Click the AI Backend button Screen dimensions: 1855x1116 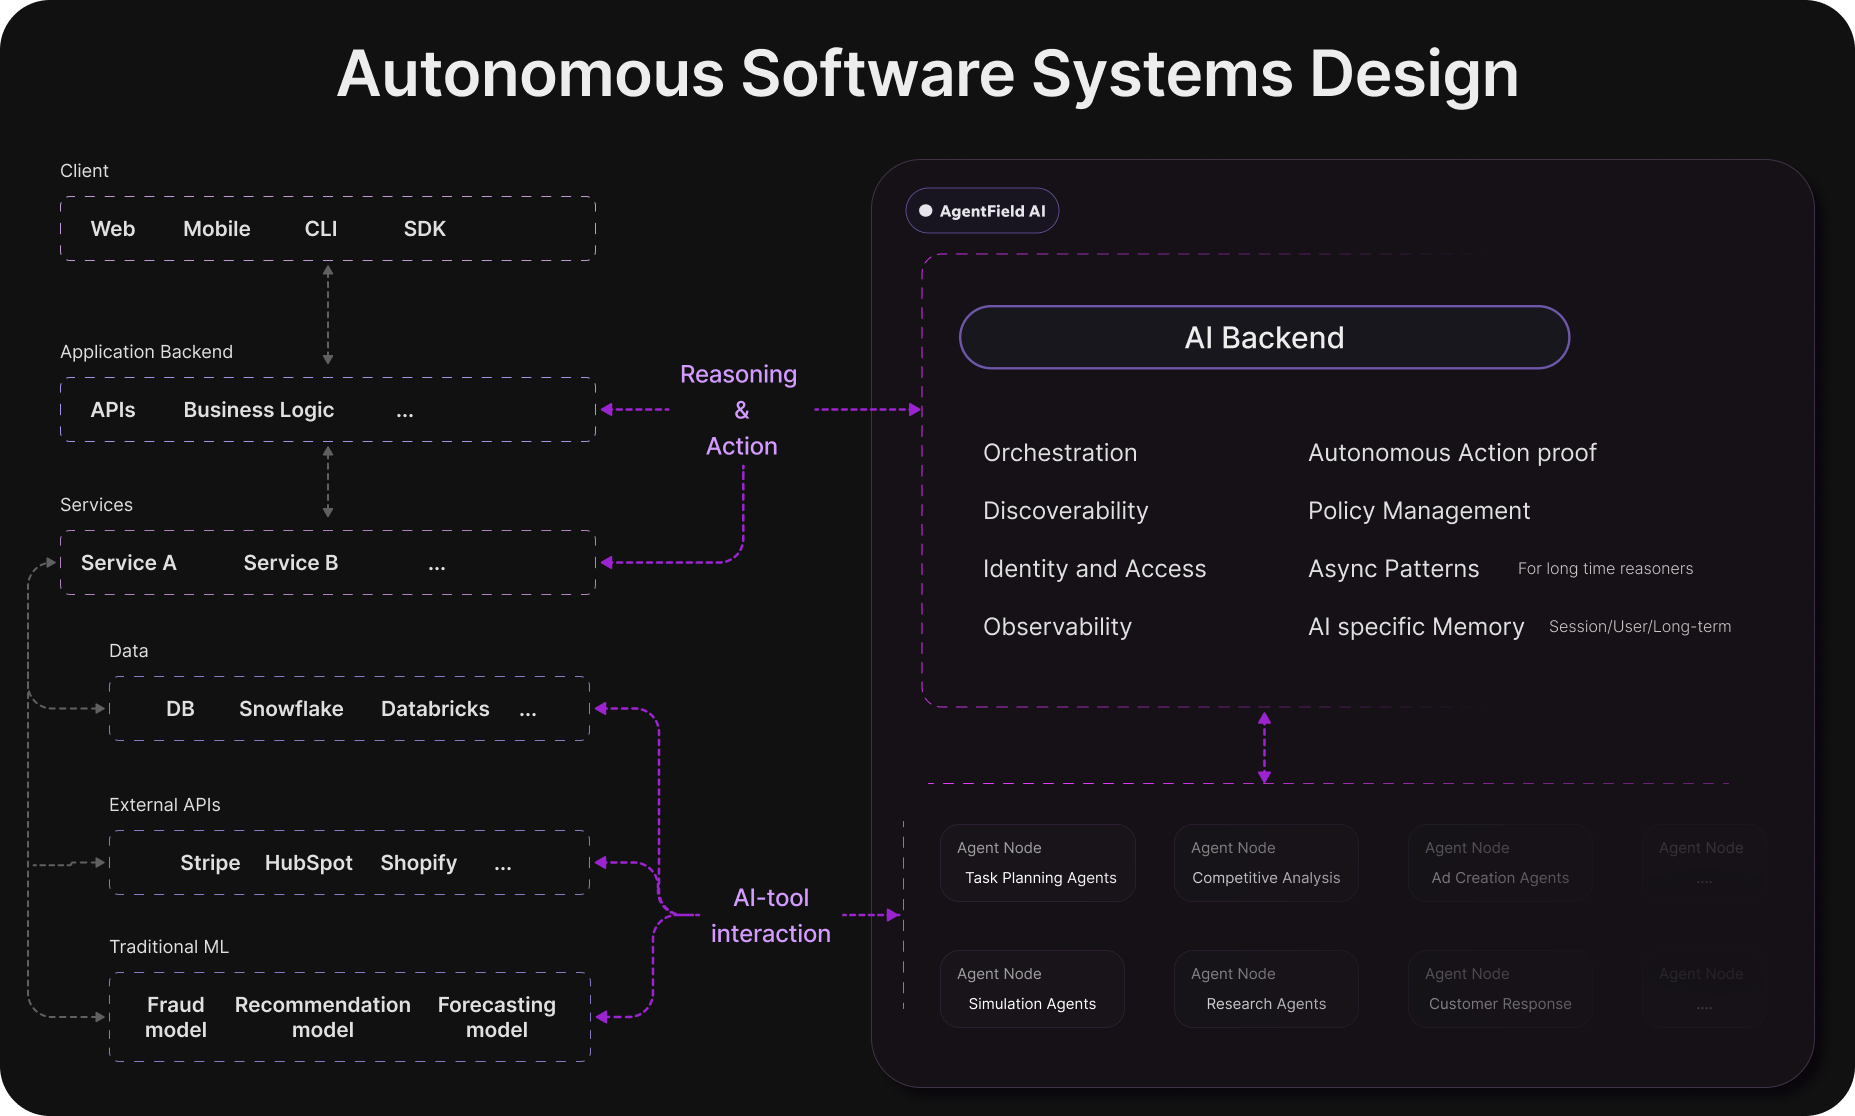(x=1264, y=337)
